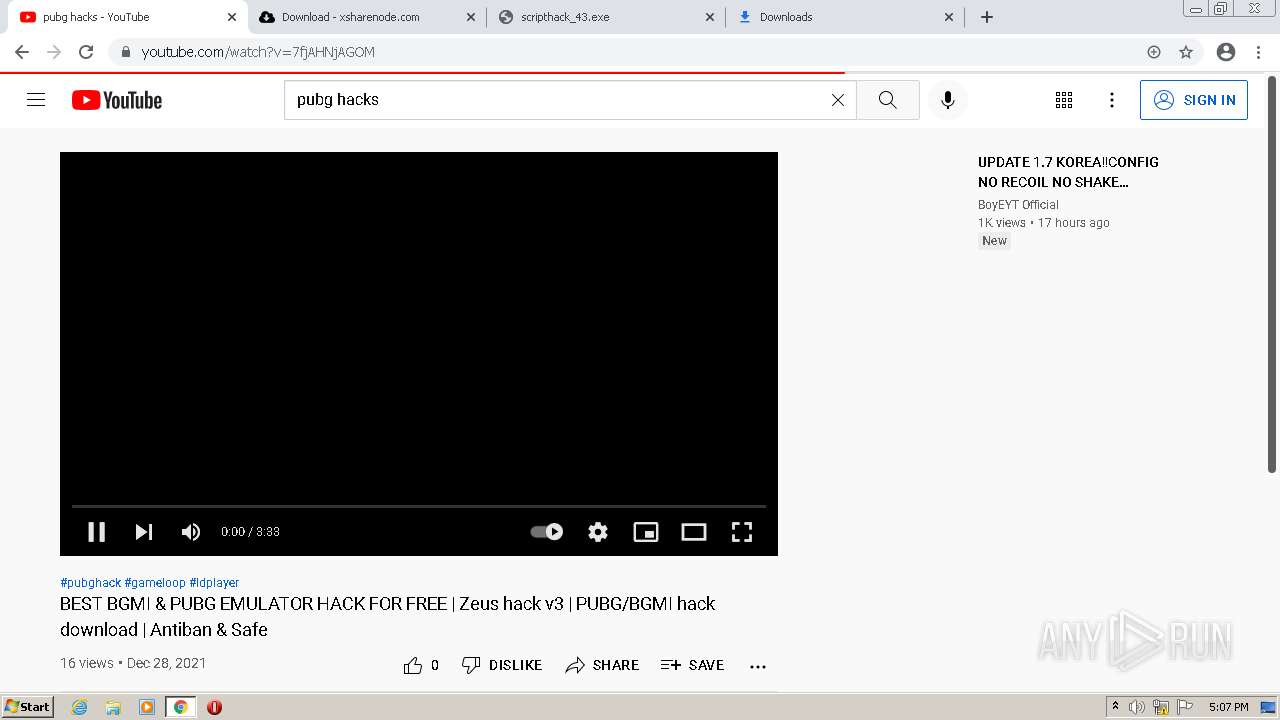
Task: Open the YouTube hamburger guide menu
Action: pyautogui.click(x=36, y=100)
